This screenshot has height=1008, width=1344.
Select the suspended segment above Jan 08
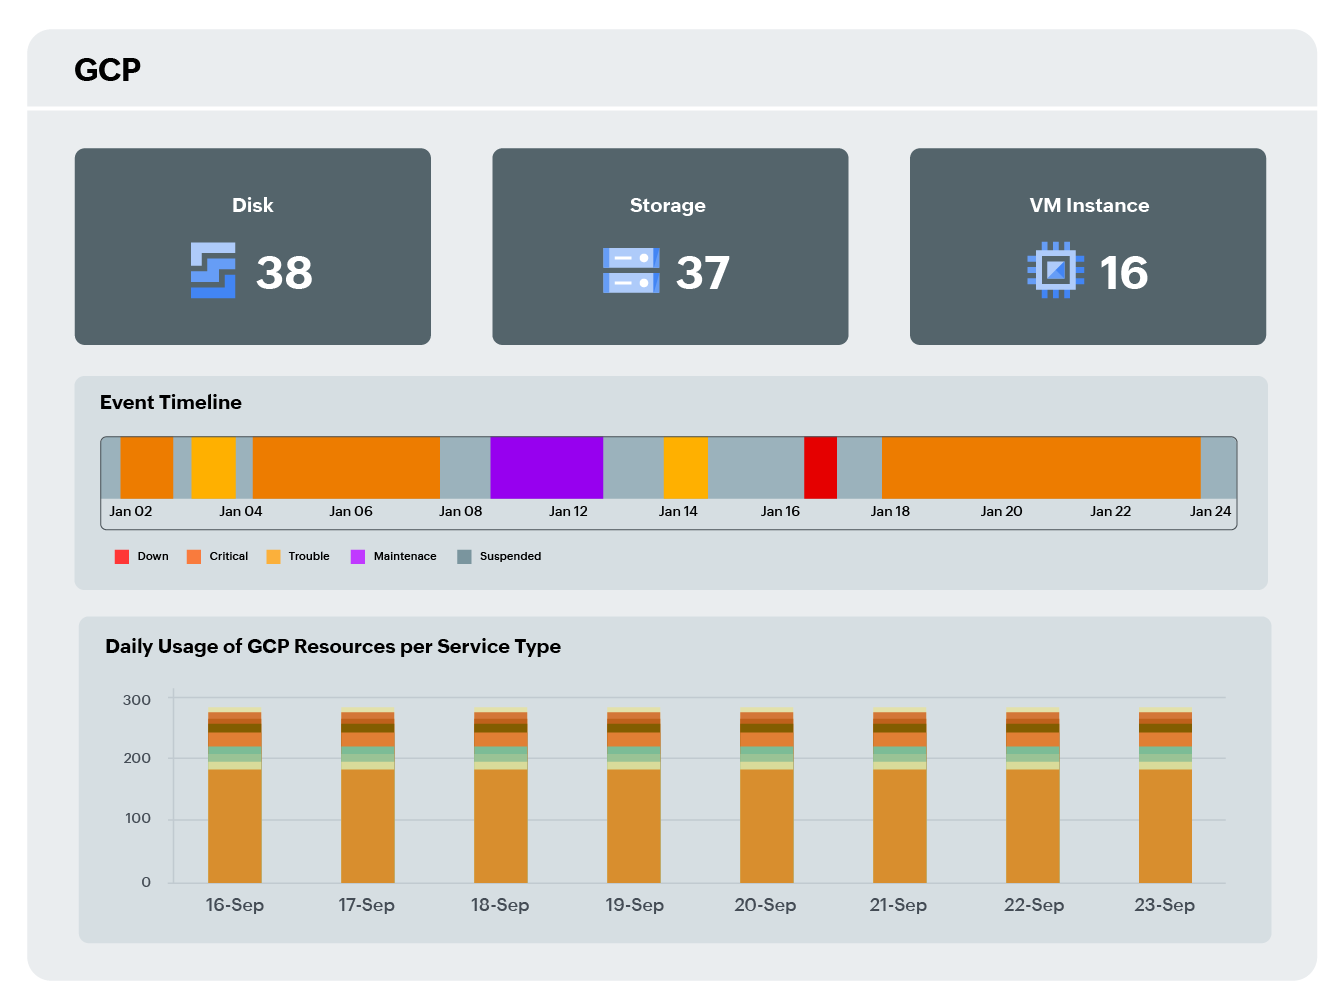[465, 468]
